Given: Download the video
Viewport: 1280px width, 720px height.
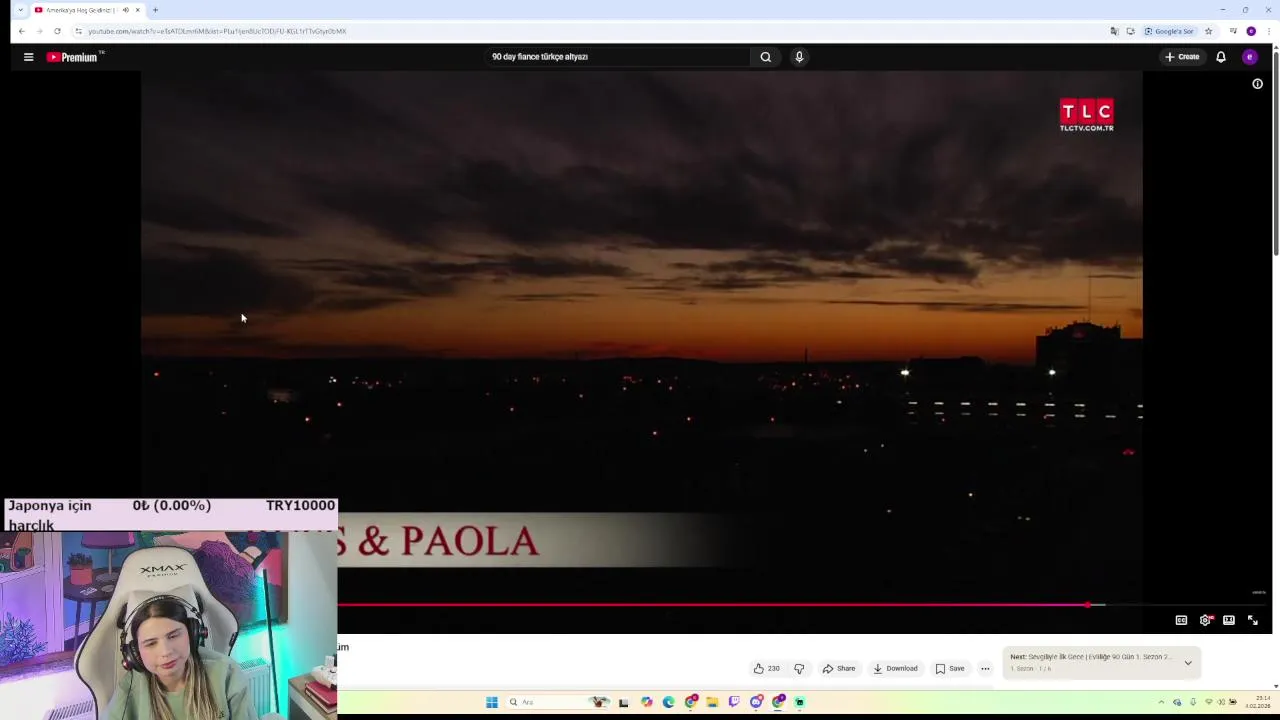Looking at the screenshot, I should [895, 668].
